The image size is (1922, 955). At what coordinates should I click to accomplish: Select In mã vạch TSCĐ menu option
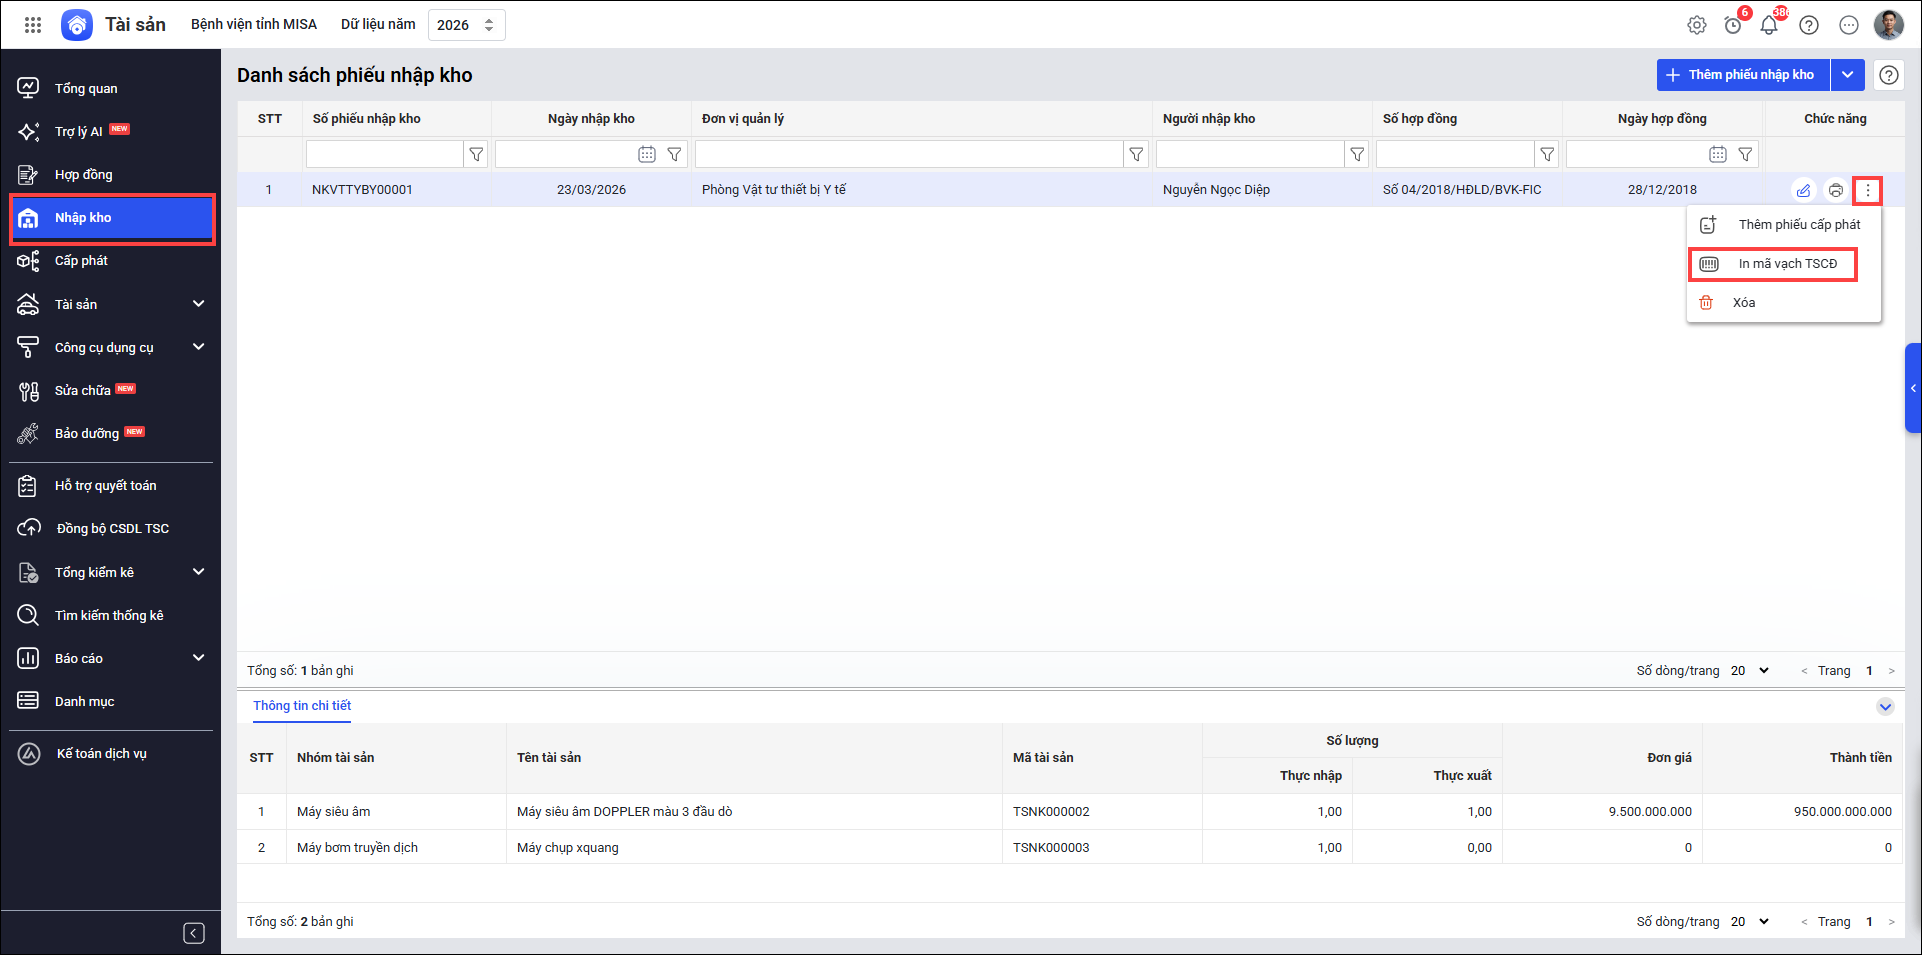pos(1786,264)
